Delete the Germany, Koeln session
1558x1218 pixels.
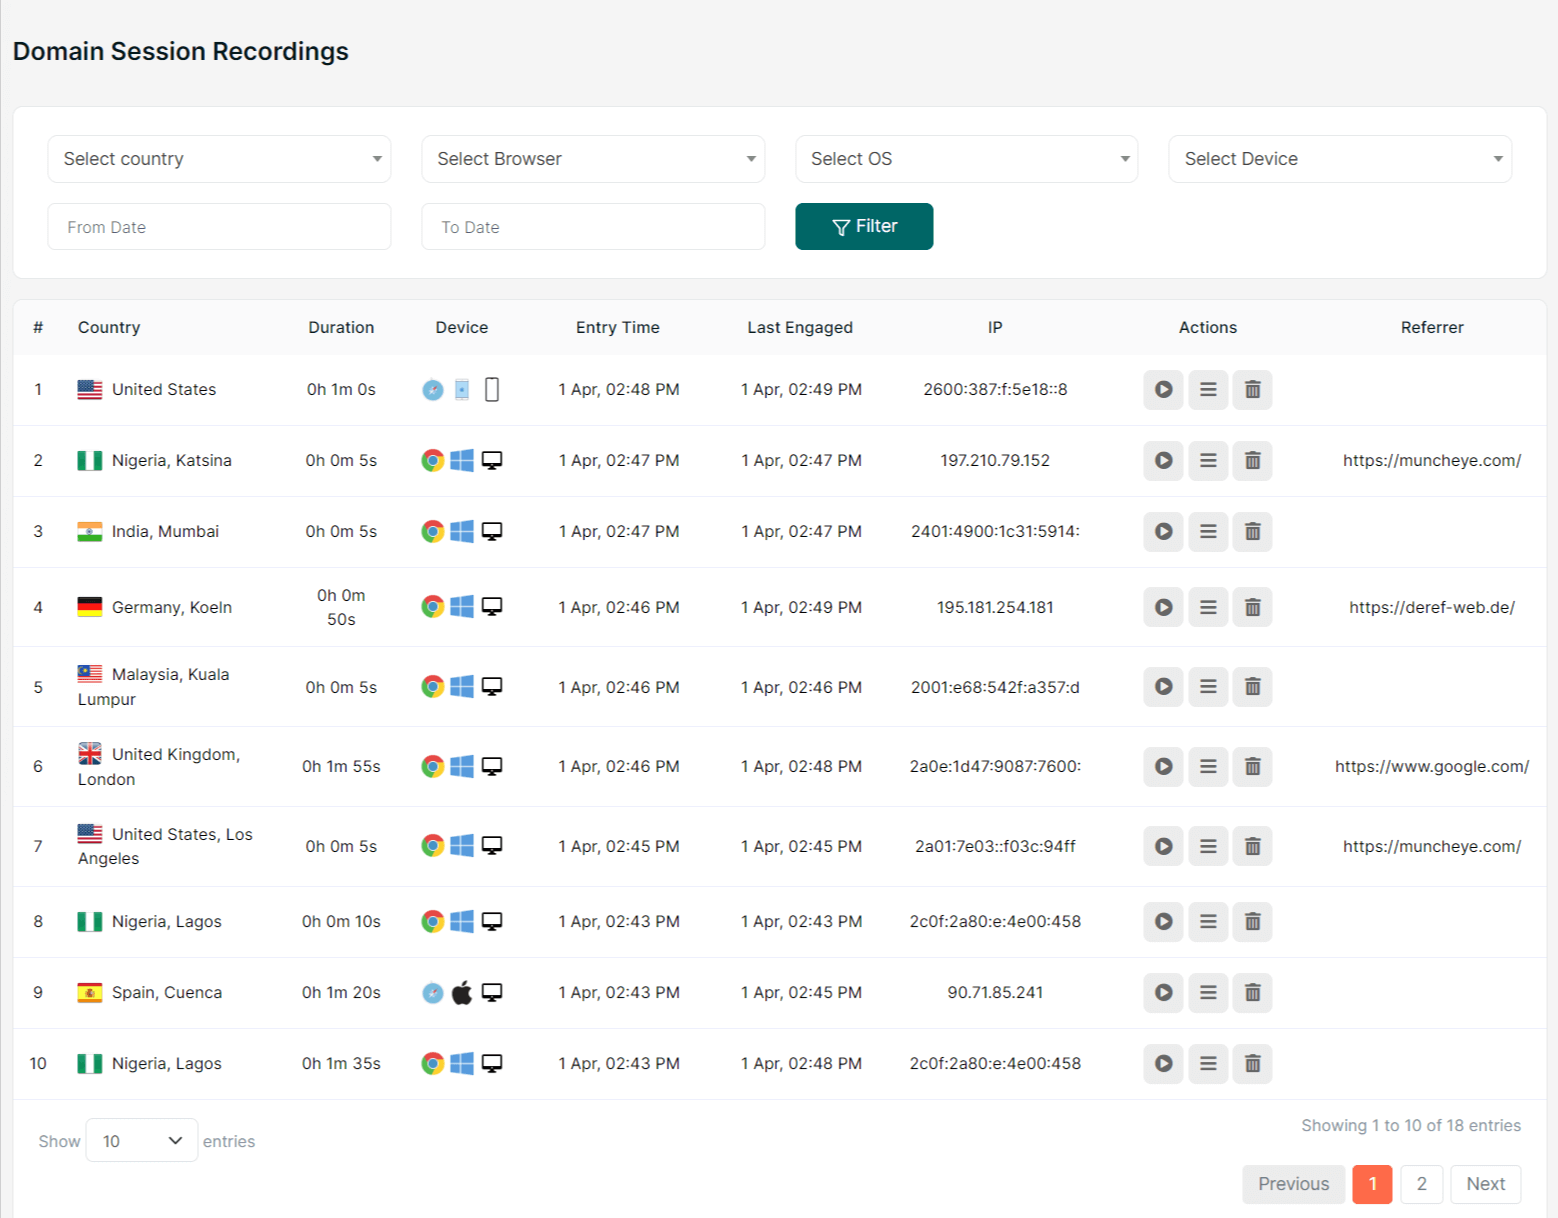click(x=1252, y=607)
